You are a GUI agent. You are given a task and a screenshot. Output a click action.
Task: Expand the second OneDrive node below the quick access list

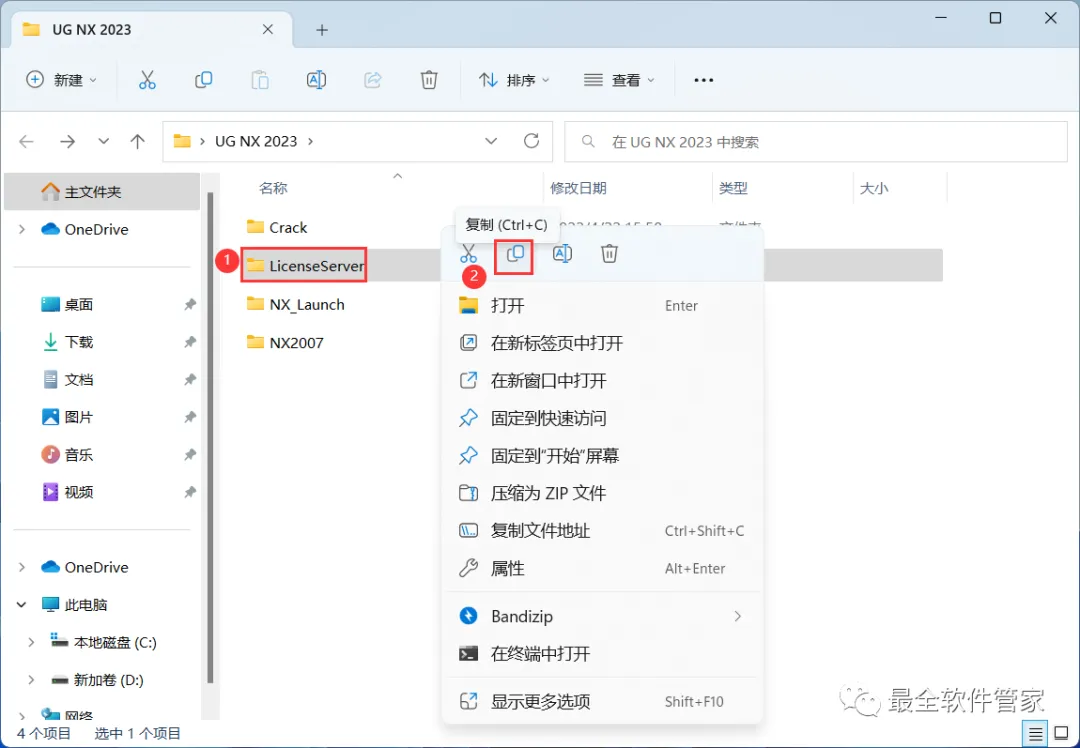point(21,567)
